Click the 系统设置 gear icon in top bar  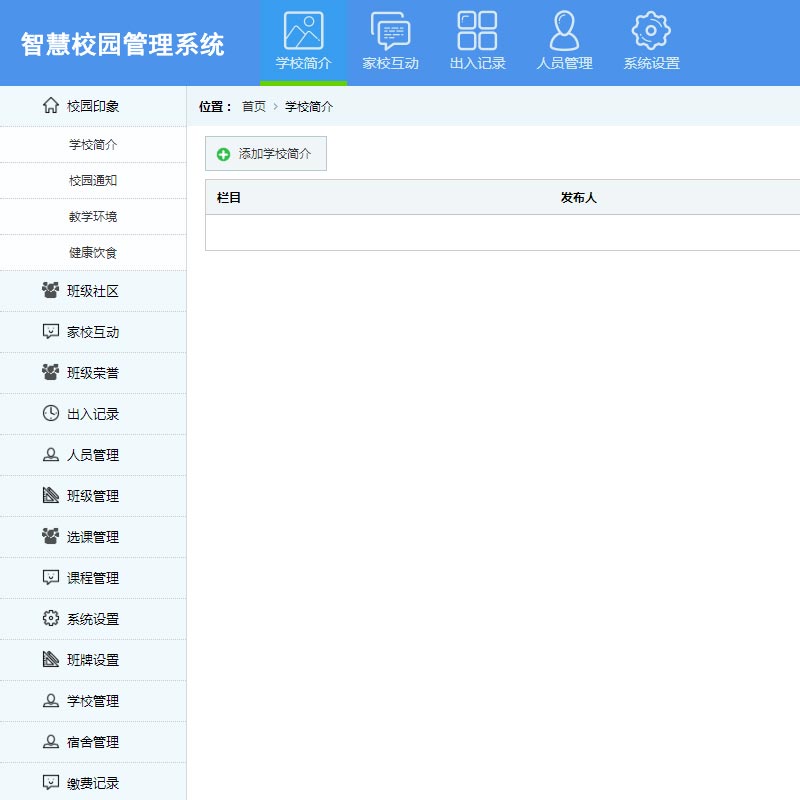651,31
